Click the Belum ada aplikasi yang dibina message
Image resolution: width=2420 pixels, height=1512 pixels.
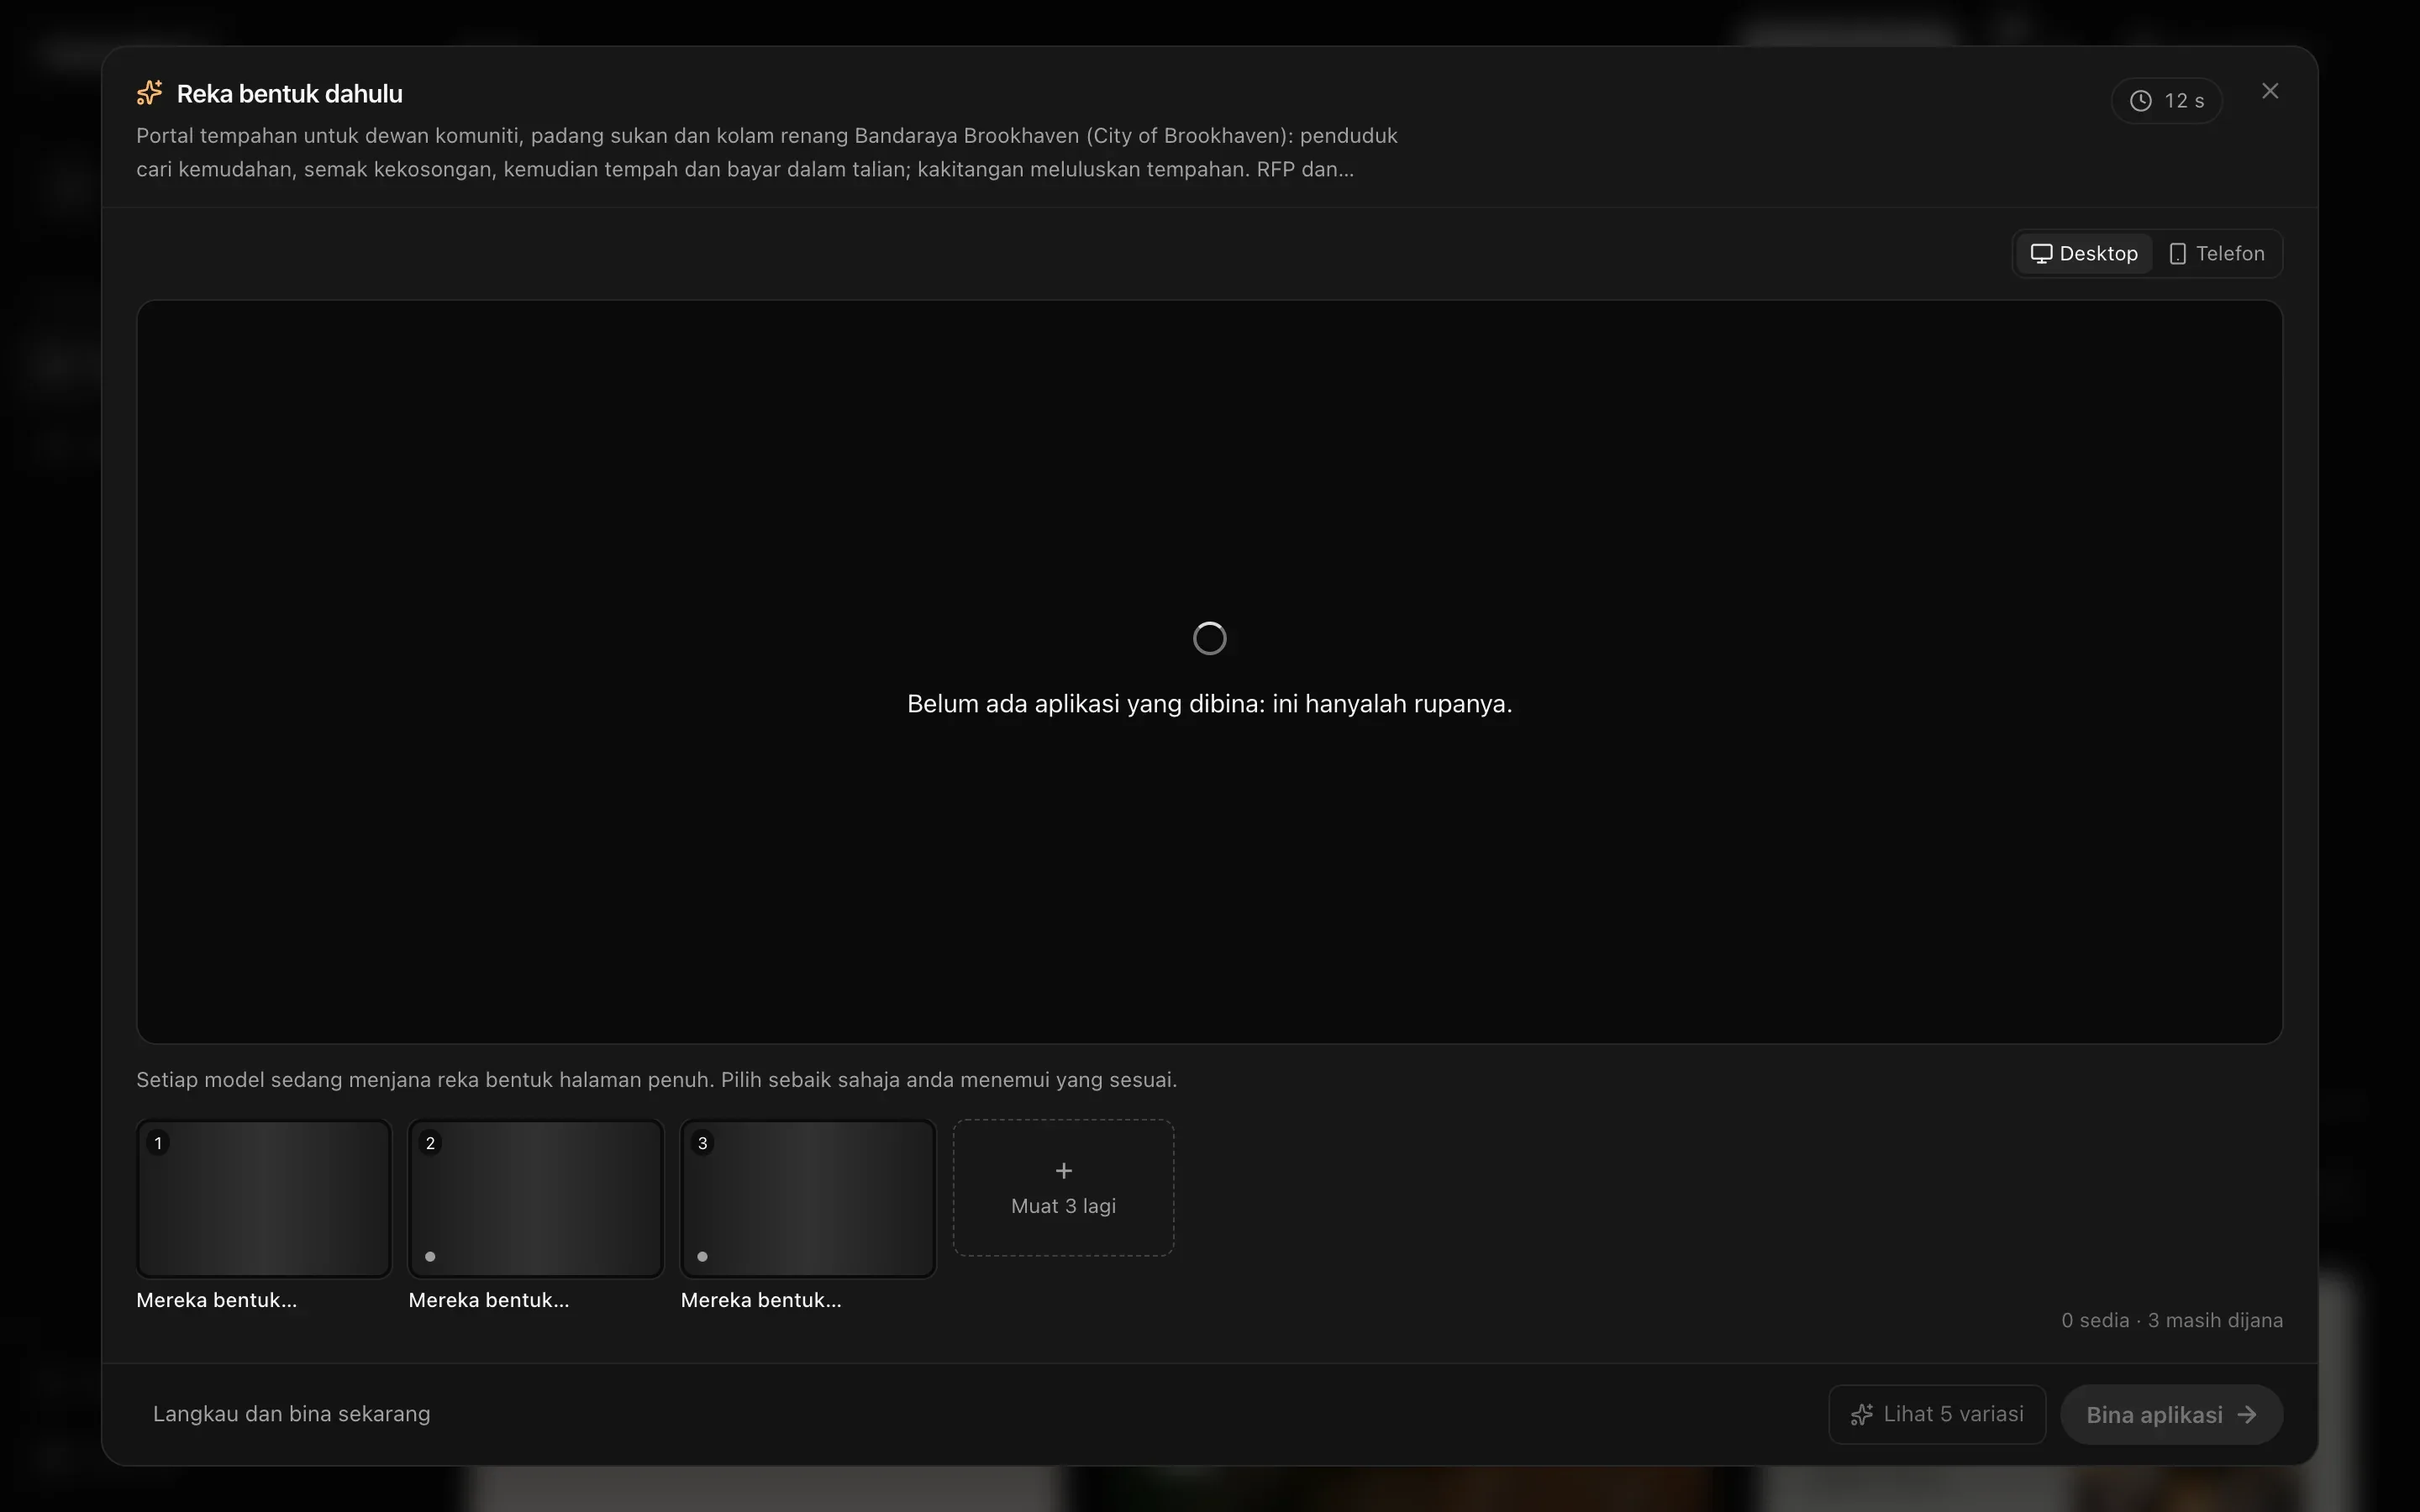[x=1210, y=704]
